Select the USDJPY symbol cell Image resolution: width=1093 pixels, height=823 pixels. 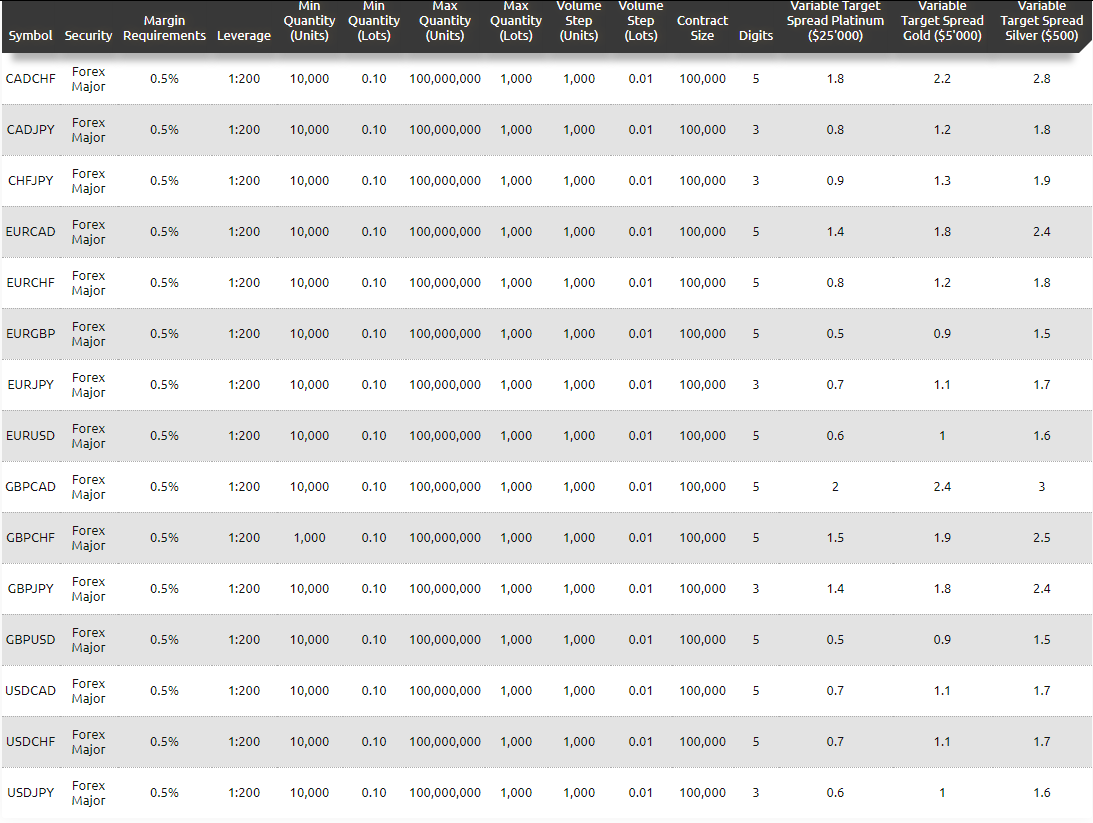coord(30,792)
